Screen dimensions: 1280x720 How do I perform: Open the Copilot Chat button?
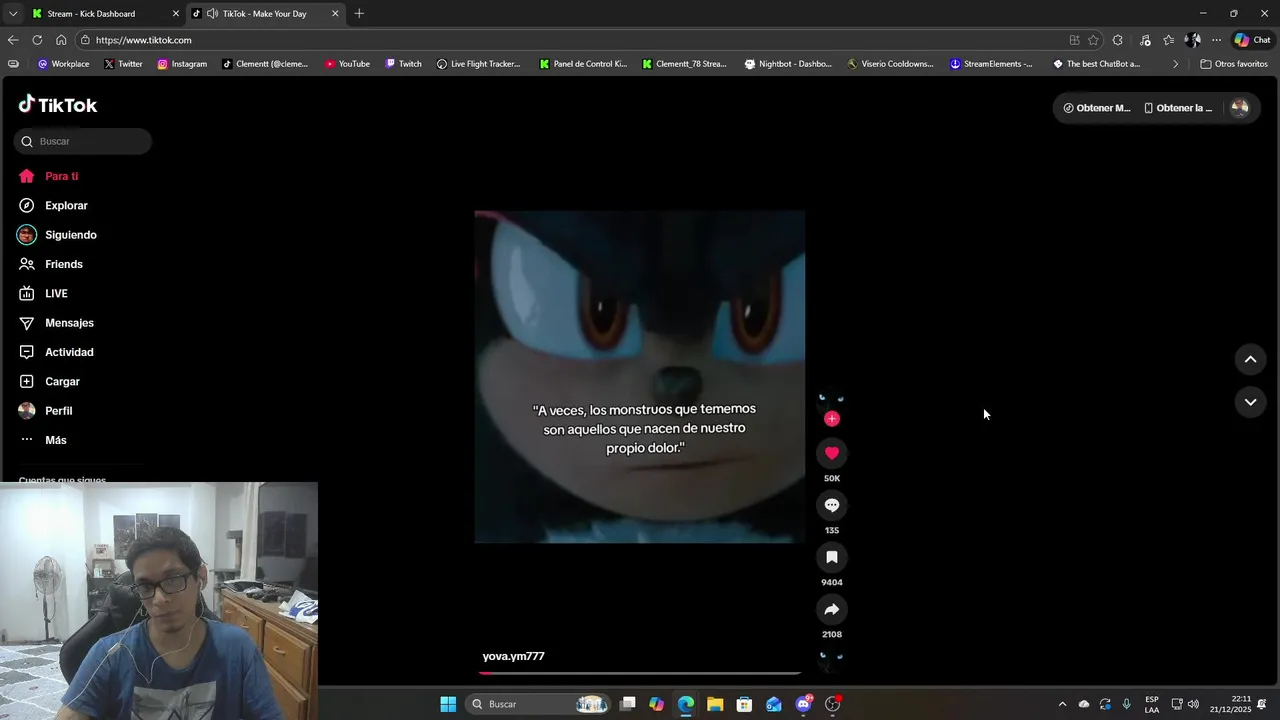[x=1252, y=40]
